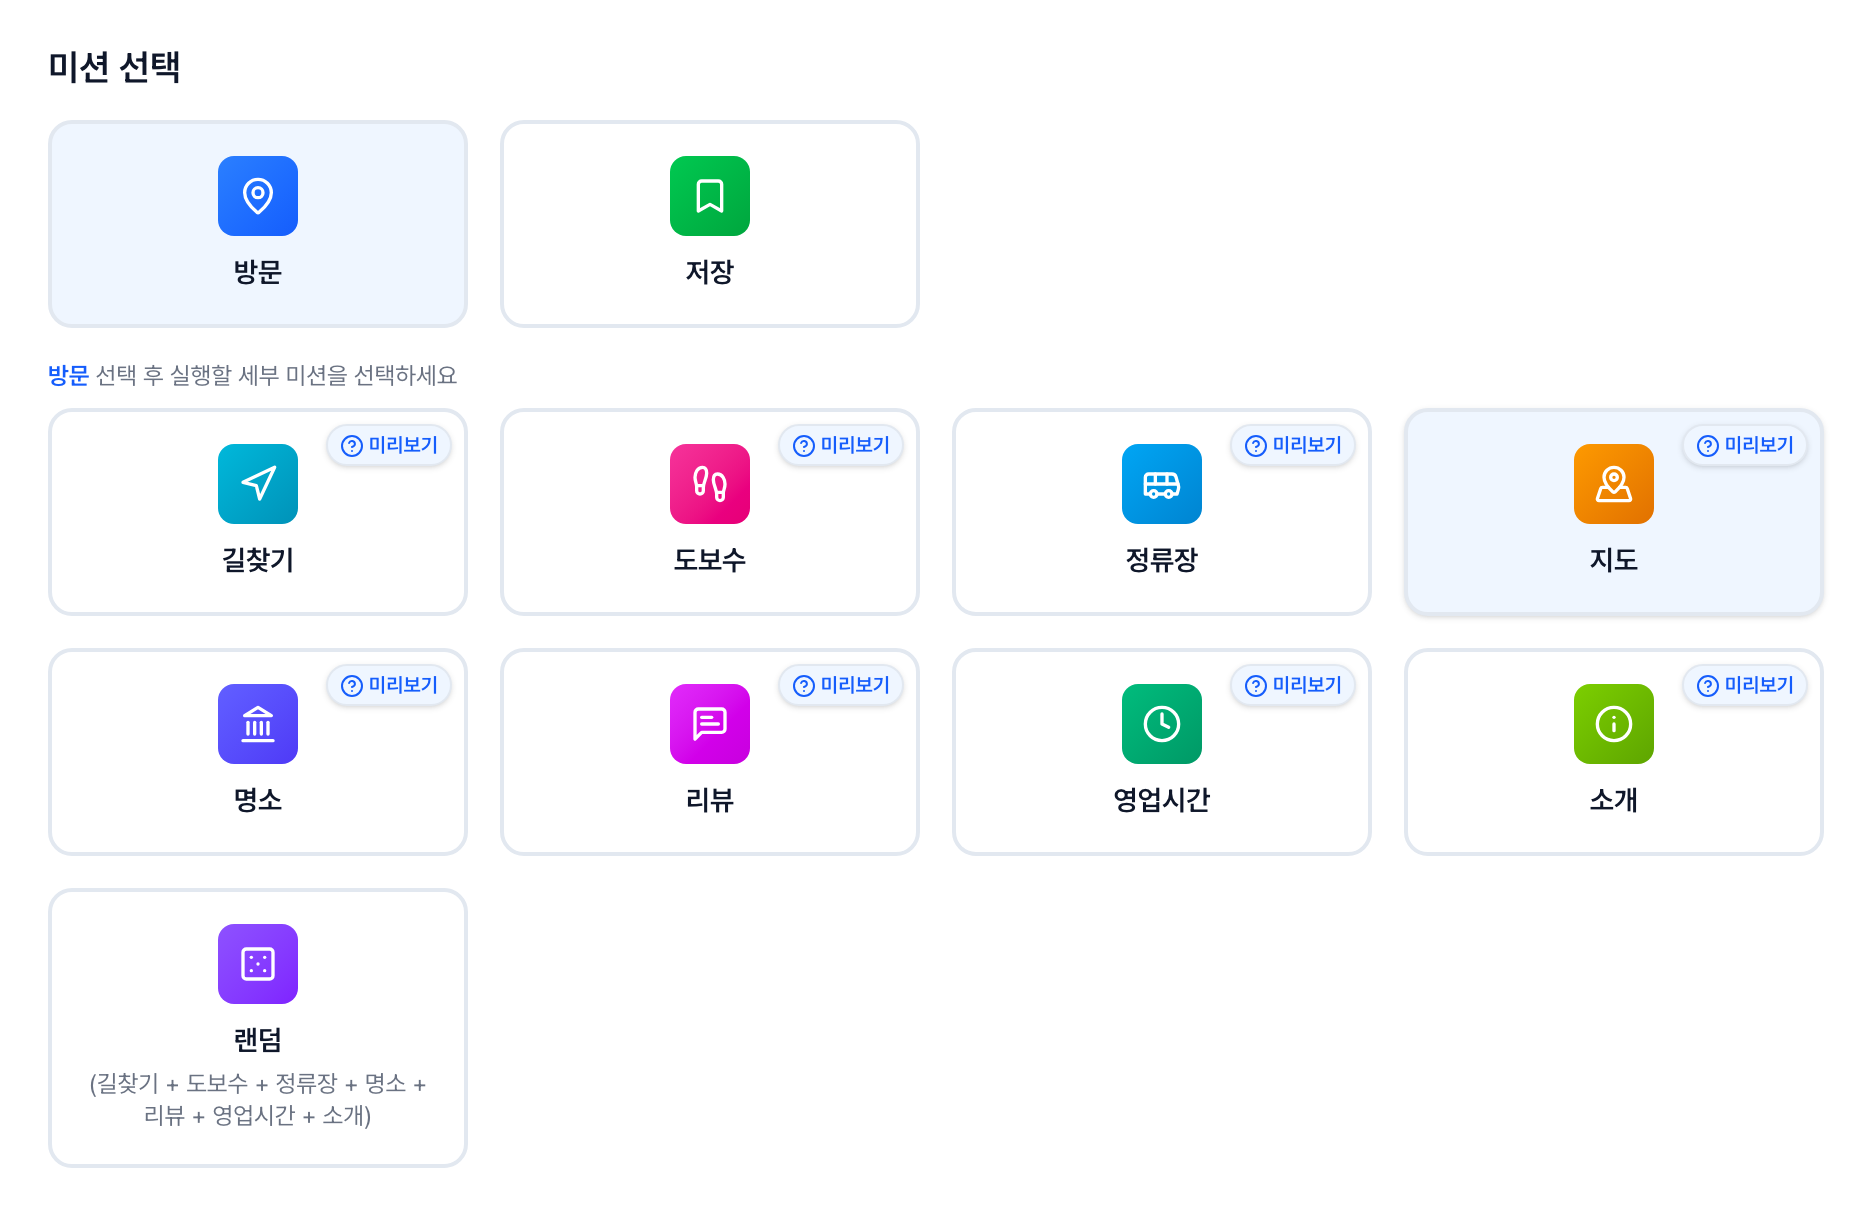Show 미리보기 preview for 정류장
Image resolution: width=1872 pixels, height=1216 pixels.
click(x=1293, y=445)
